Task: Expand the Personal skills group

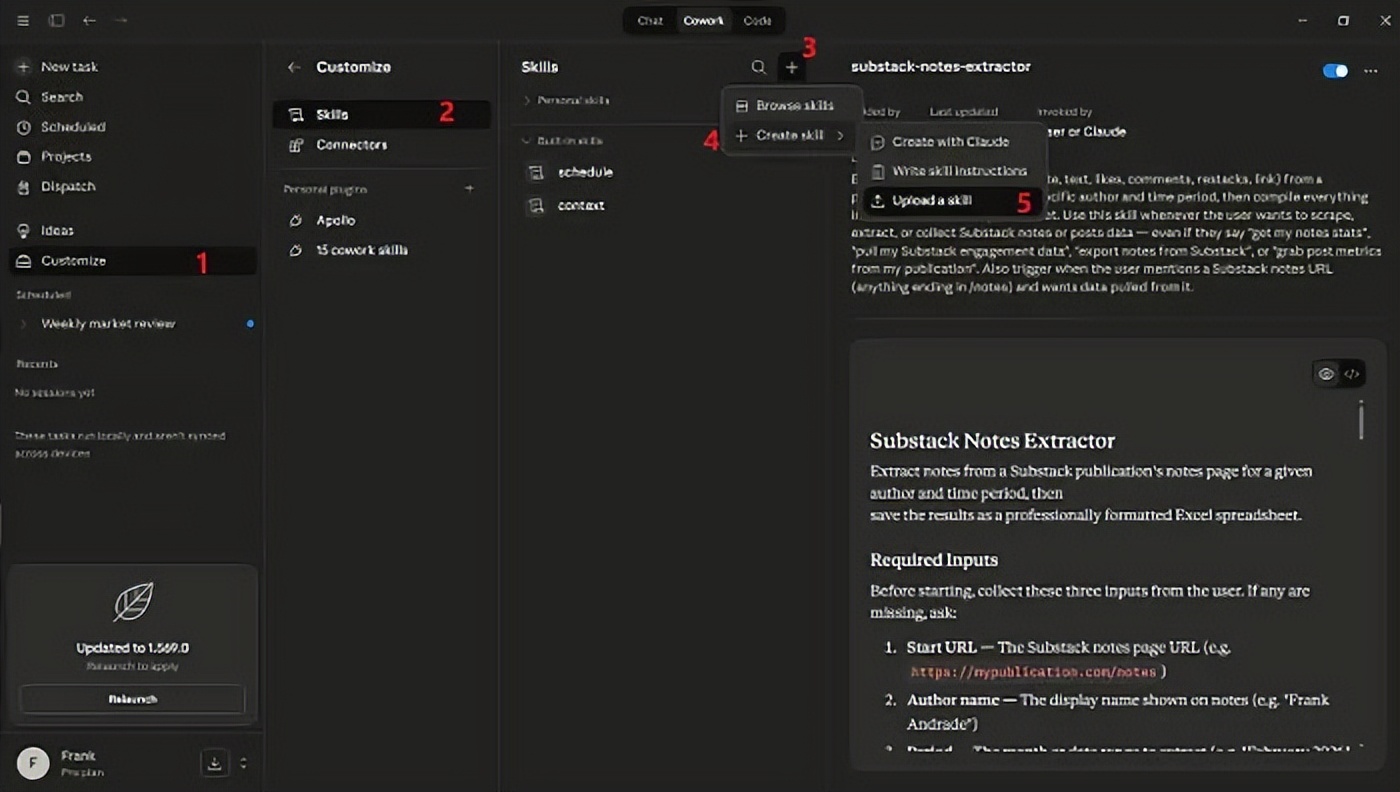Action: coord(566,101)
